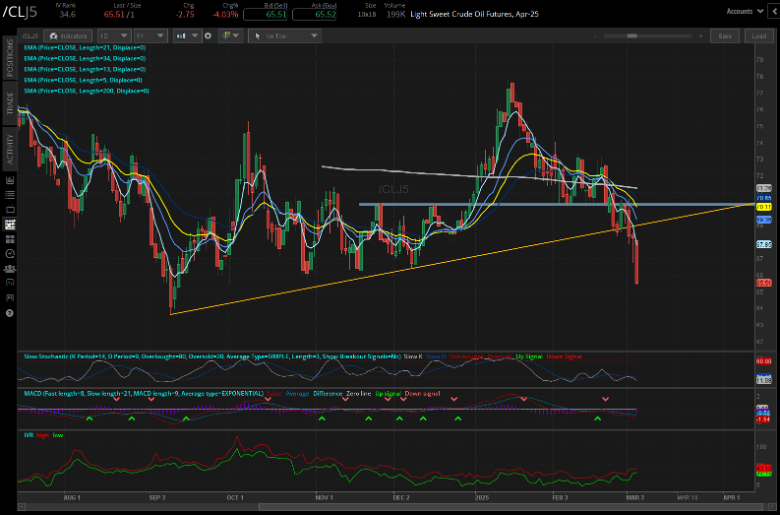Click the IV Rank 34.6 value
Image resolution: width=780 pixels, height=515 pixels.
point(67,14)
